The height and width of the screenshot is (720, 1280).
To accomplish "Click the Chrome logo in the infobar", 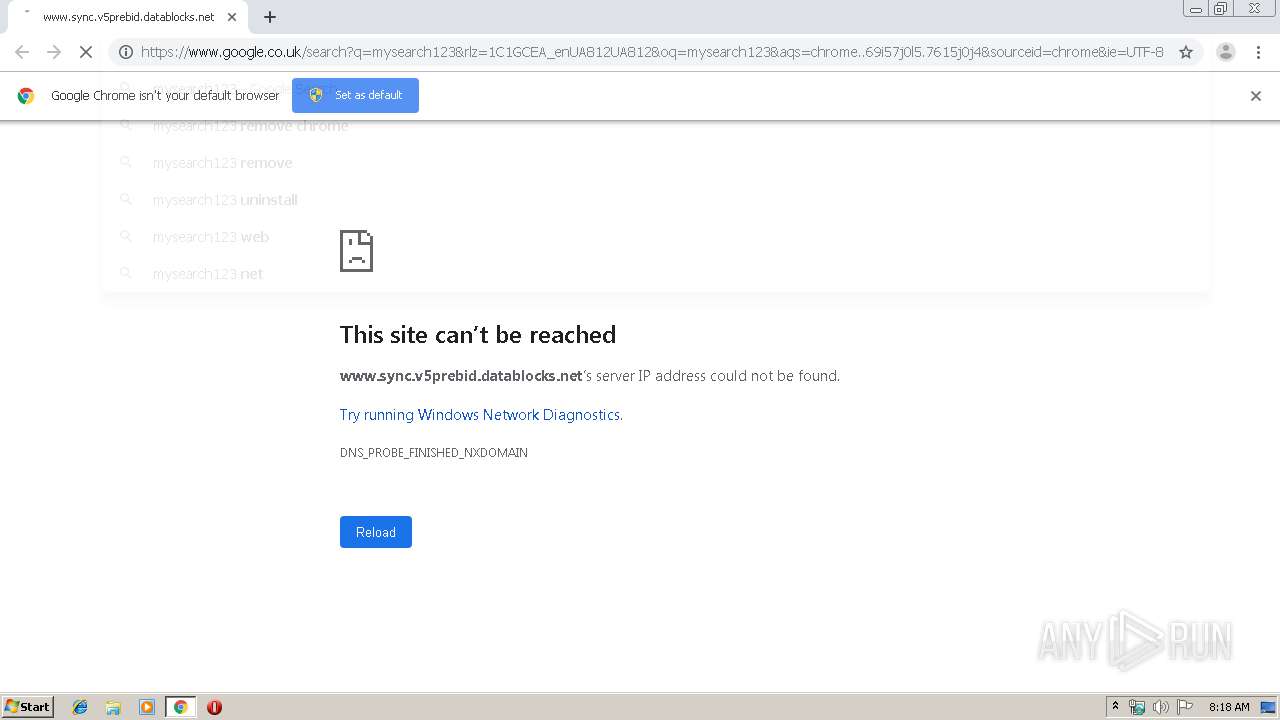I will (x=26, y=96).
